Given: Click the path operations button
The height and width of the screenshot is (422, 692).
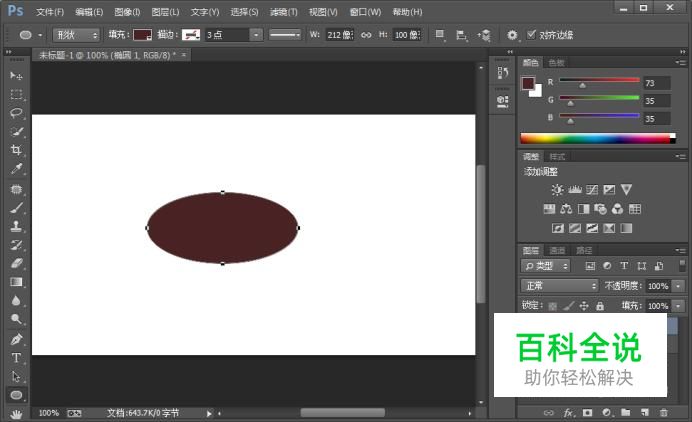Looking at the screenshot, I should click(440, 35).
